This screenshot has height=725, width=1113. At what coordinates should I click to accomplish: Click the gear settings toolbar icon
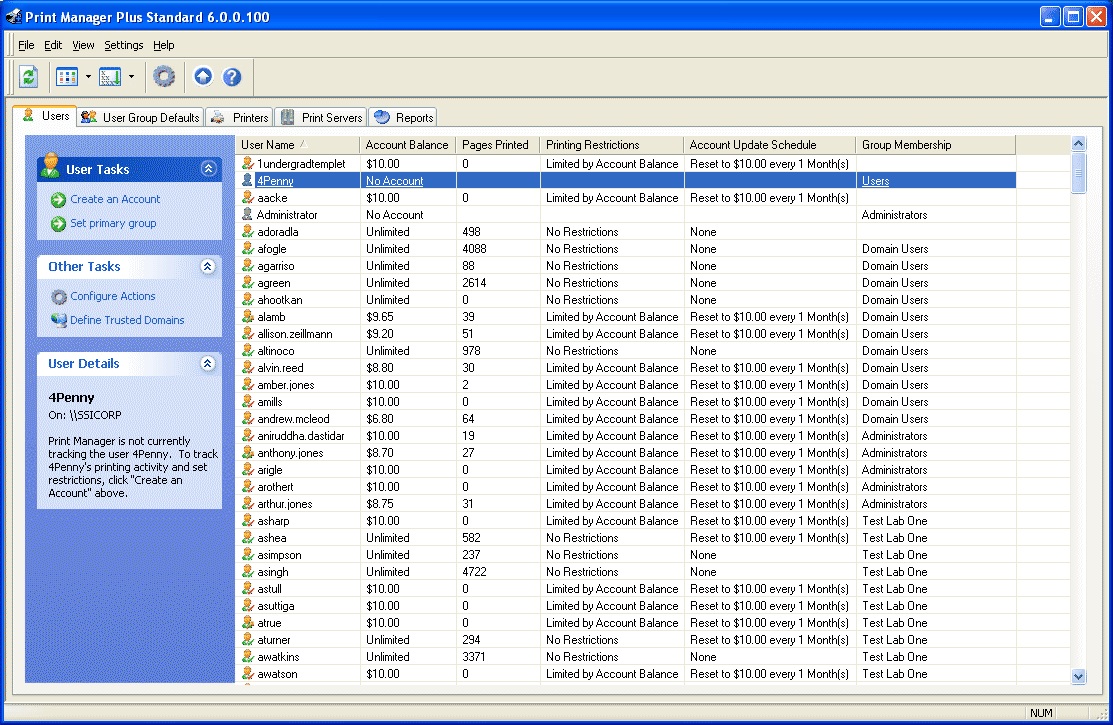163,77
